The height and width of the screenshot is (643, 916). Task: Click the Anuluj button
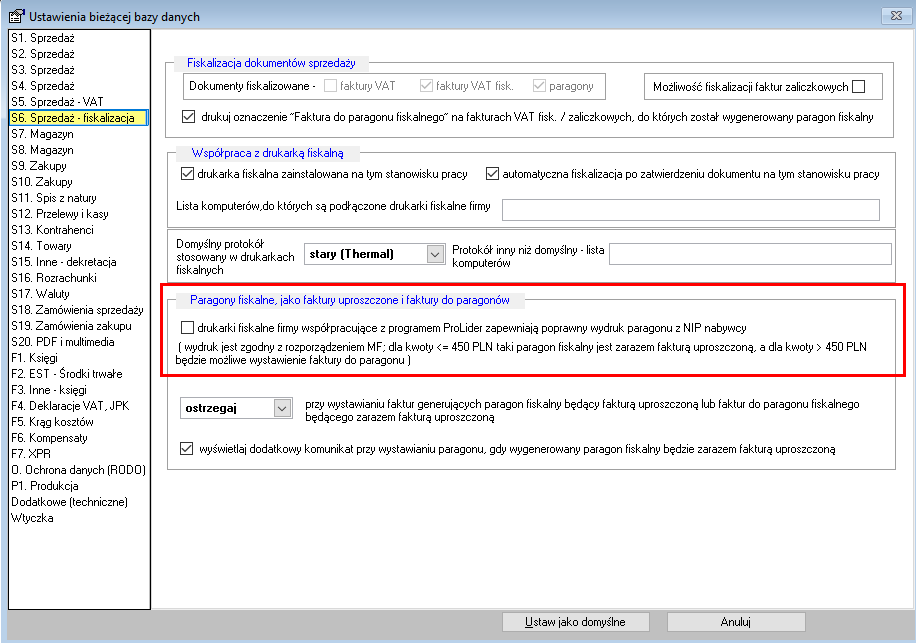click(x=736, y=622)
